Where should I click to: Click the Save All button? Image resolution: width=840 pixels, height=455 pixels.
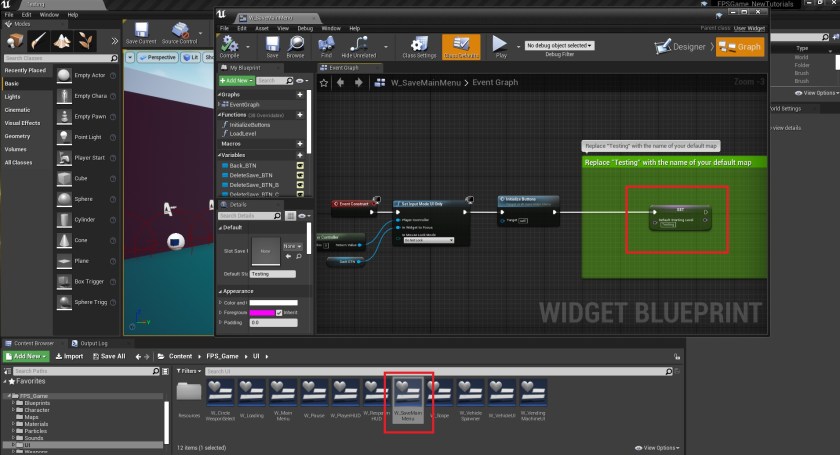[109, 356]
